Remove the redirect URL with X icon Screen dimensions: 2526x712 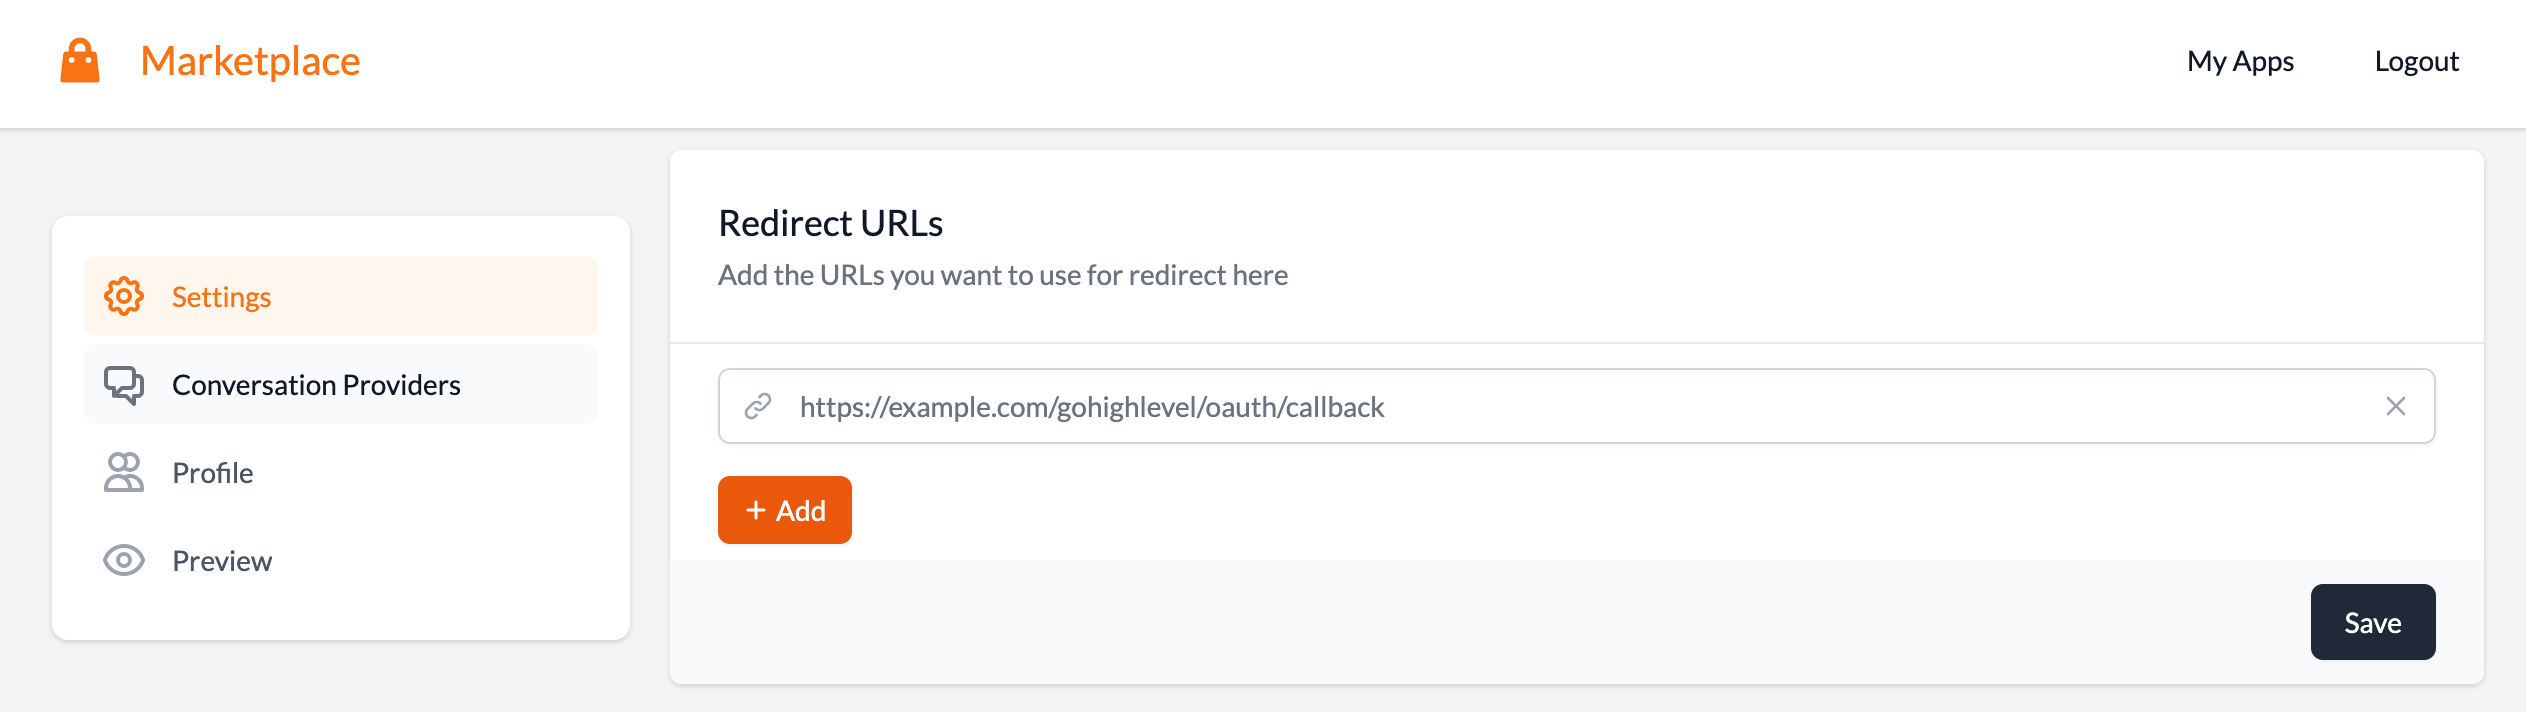pos(2396,406)
